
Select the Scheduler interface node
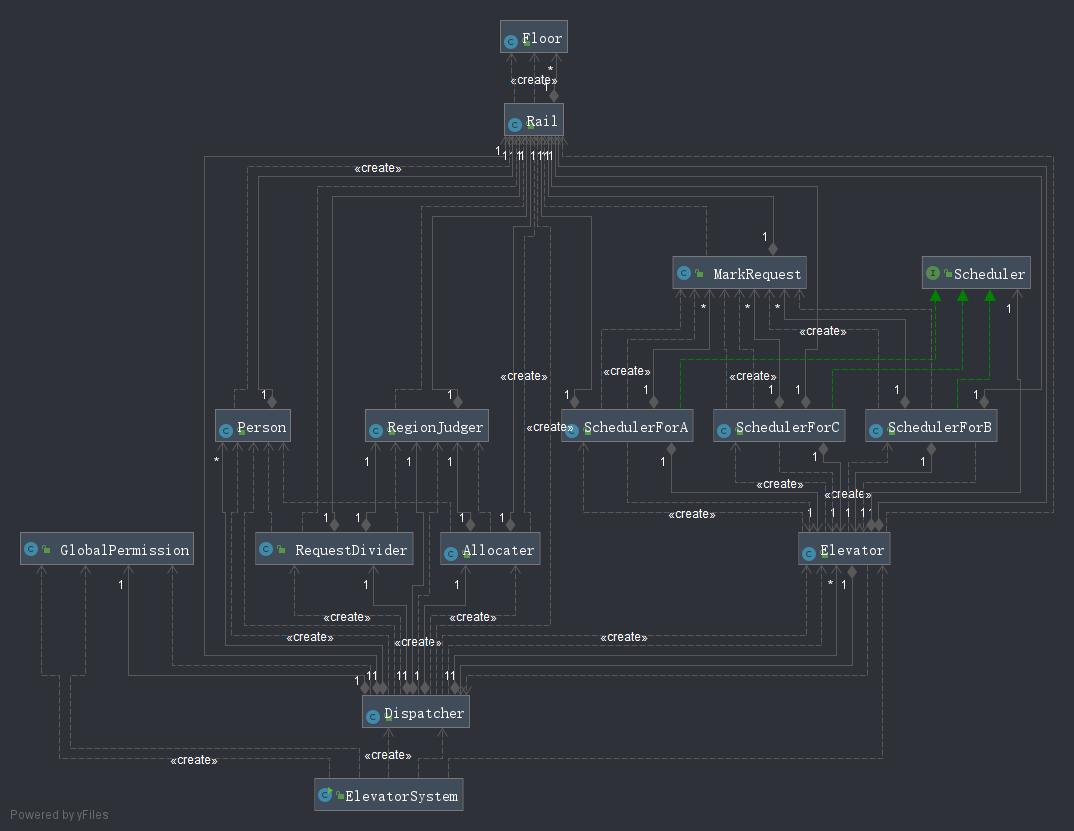coord(976,273)
